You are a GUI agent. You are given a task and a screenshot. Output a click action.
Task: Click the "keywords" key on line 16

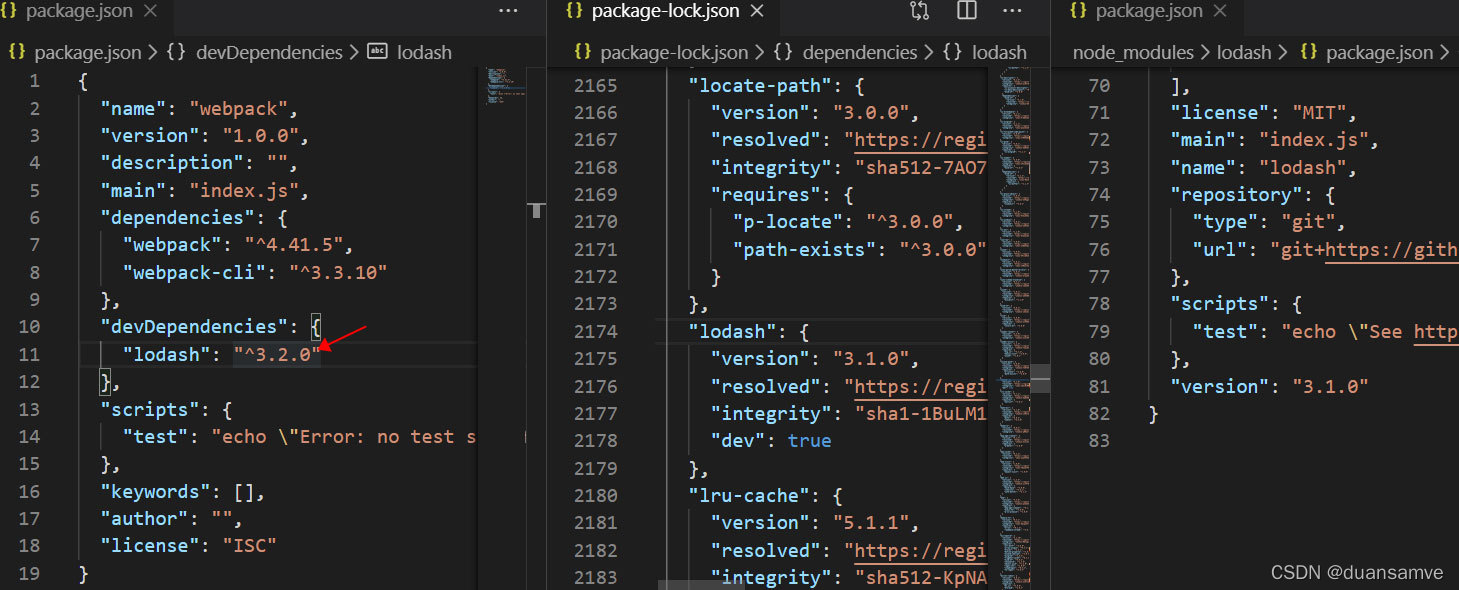tap(155, 491)
